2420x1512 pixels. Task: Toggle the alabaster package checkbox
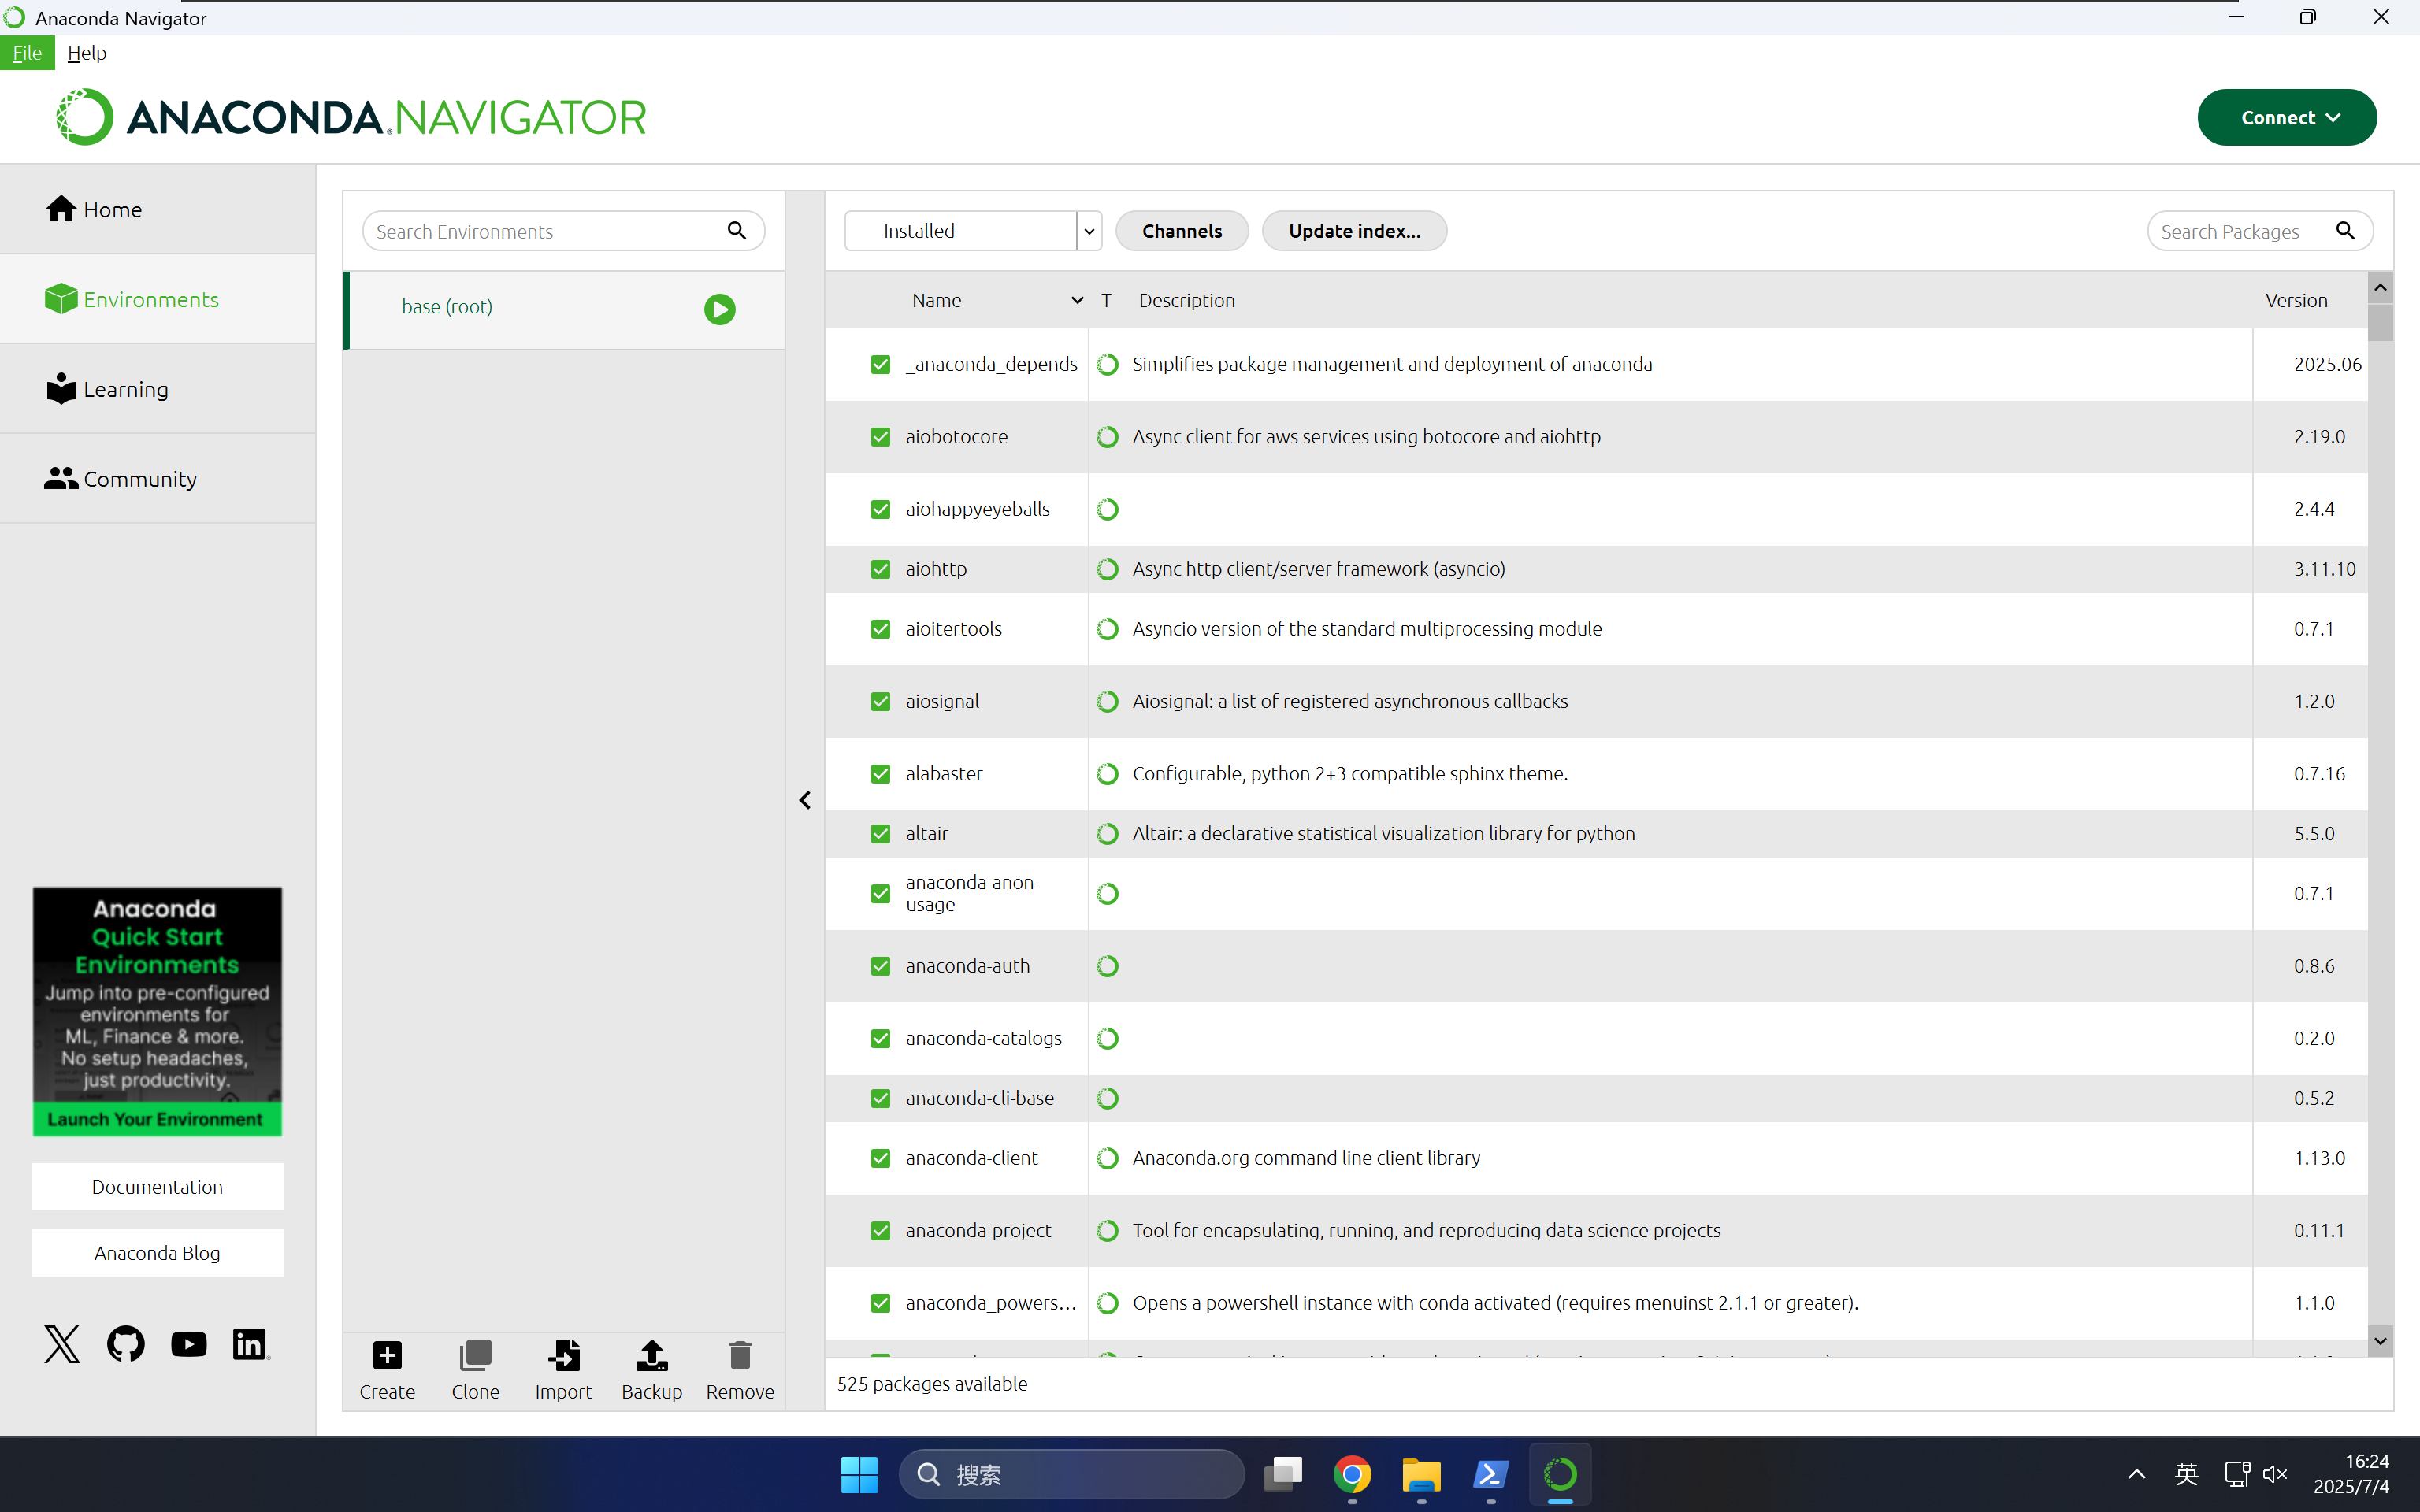880,774
